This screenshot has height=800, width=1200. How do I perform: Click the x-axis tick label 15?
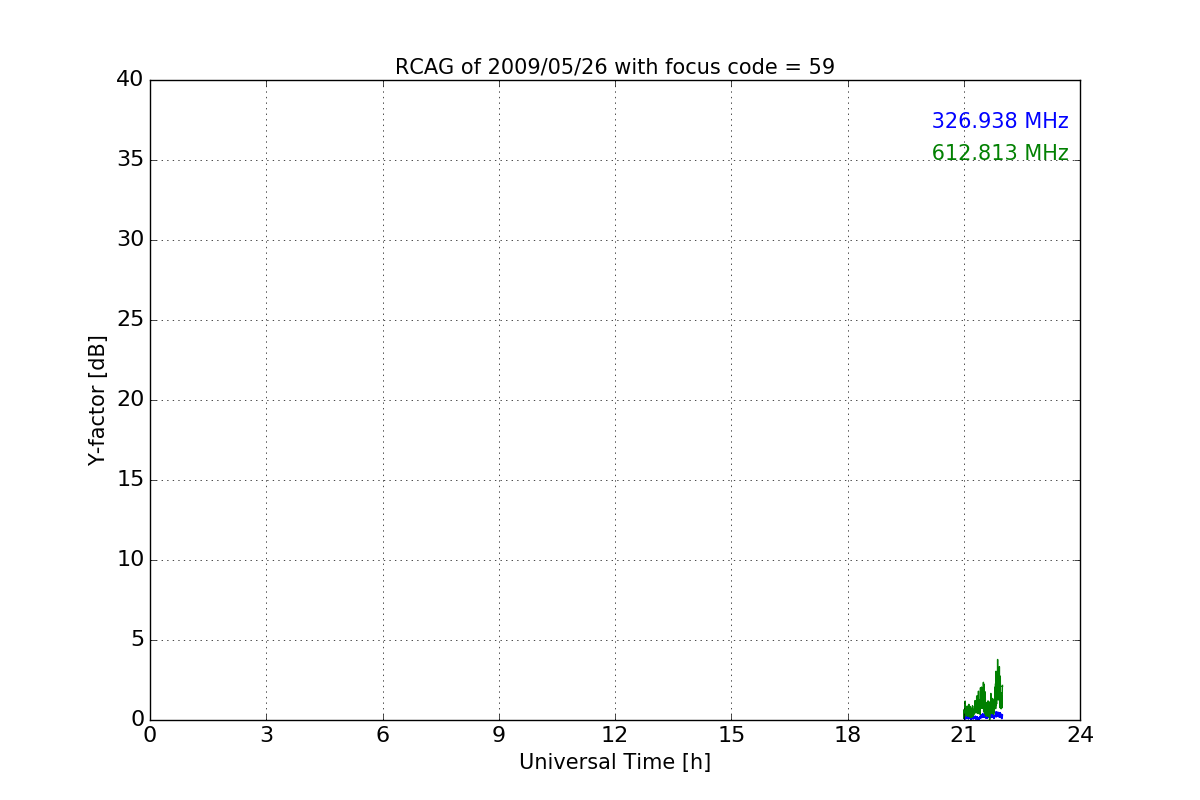[x=731, y=734]
